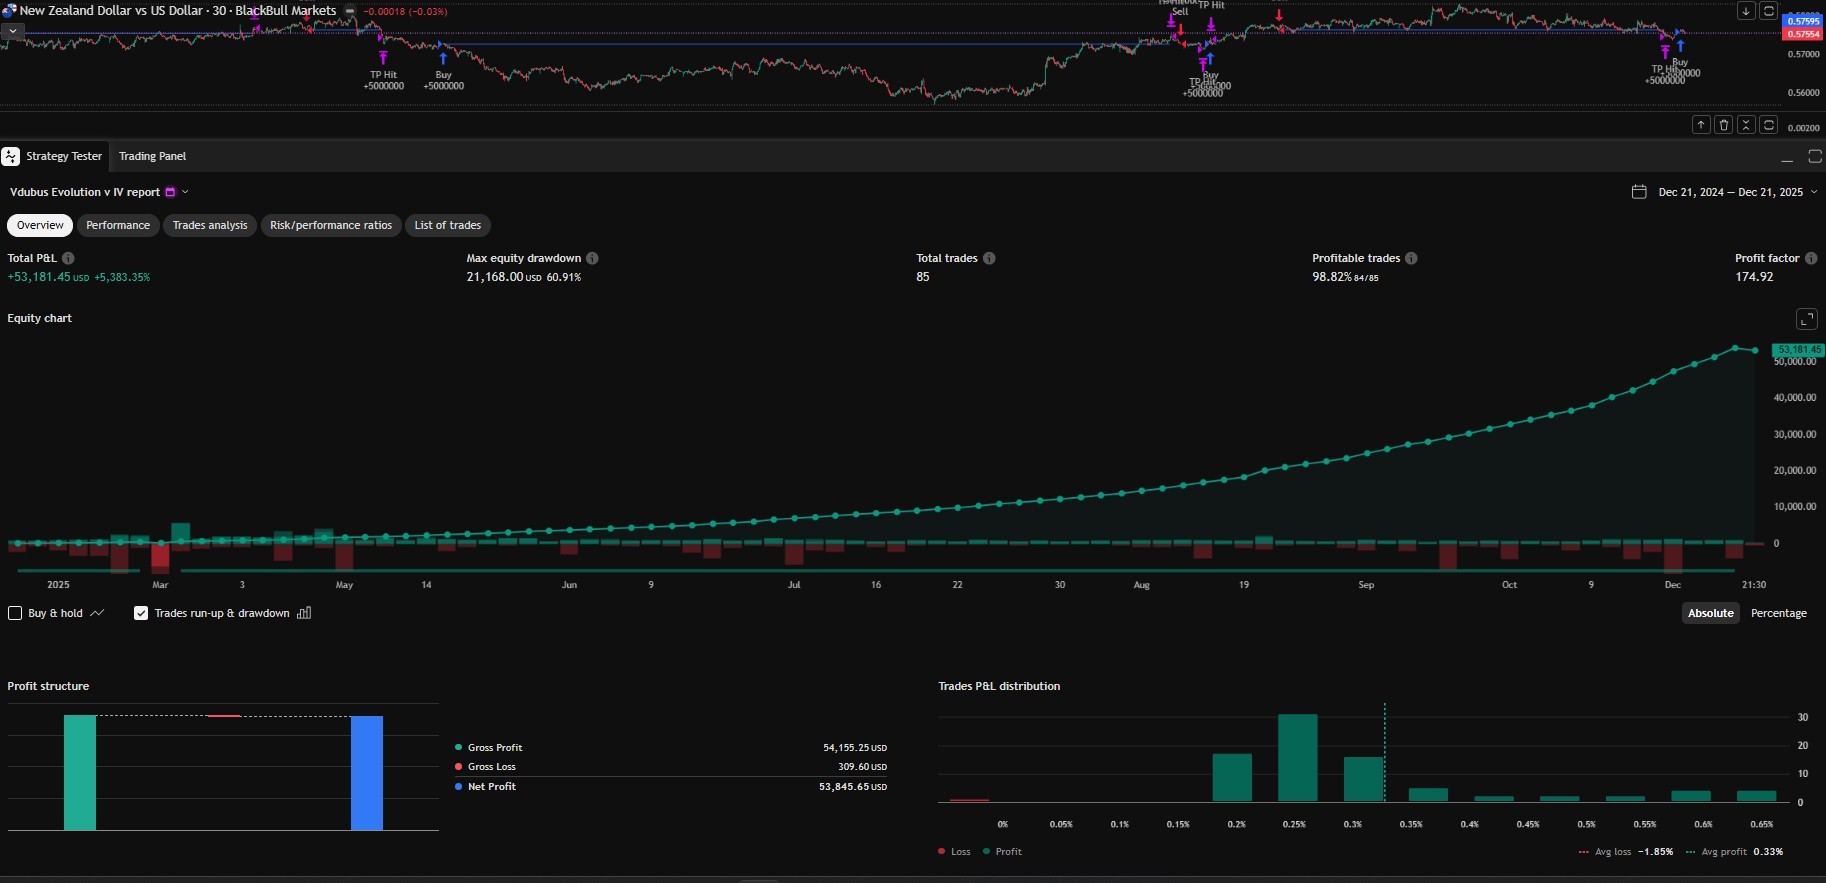Move the lower pane up with arrow icon

pos(1701,125)
